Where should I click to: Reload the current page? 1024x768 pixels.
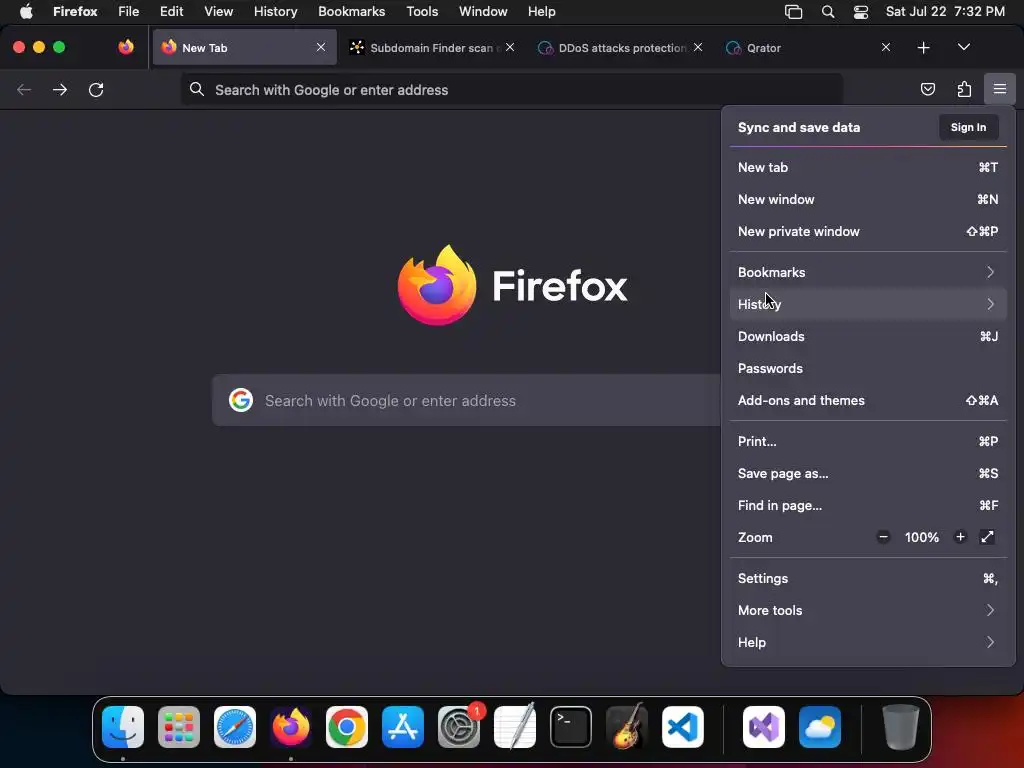(96, 89)
